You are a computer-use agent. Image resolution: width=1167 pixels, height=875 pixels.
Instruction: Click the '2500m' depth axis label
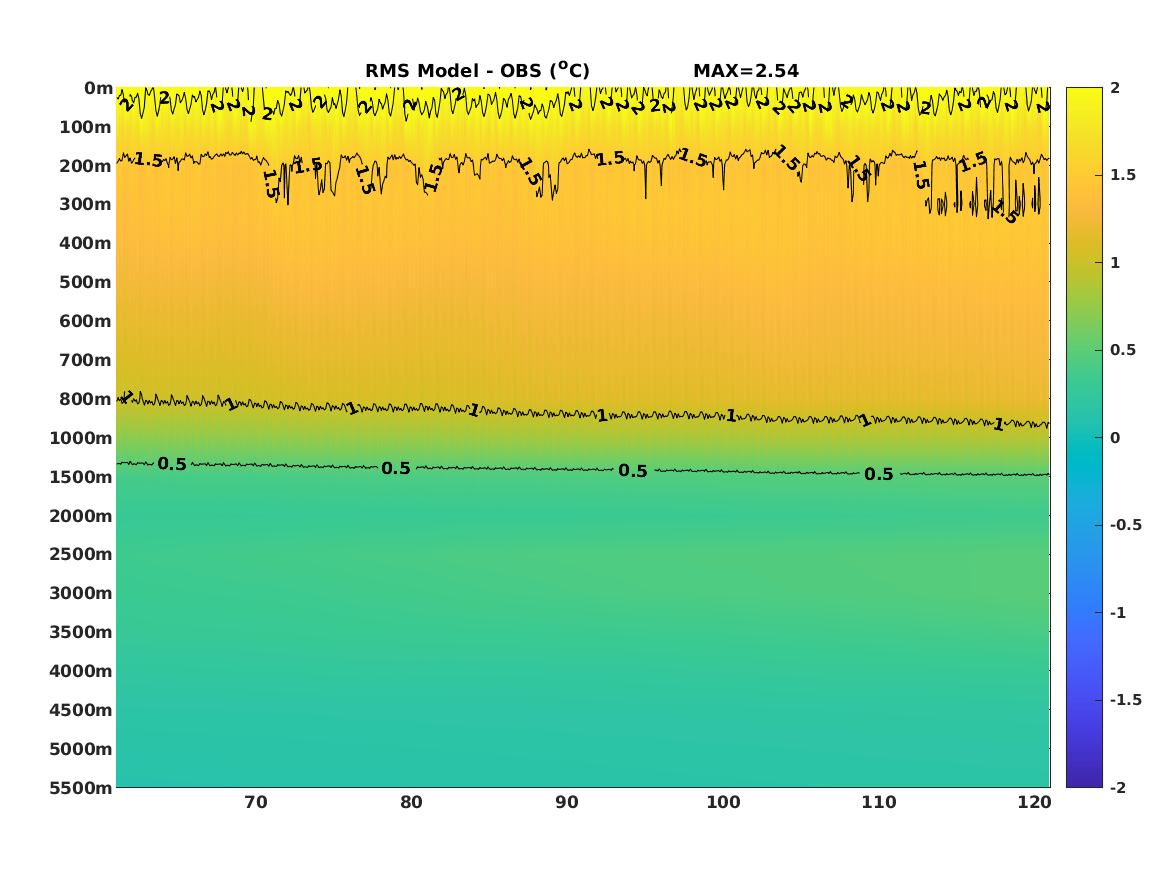point(81,554)
